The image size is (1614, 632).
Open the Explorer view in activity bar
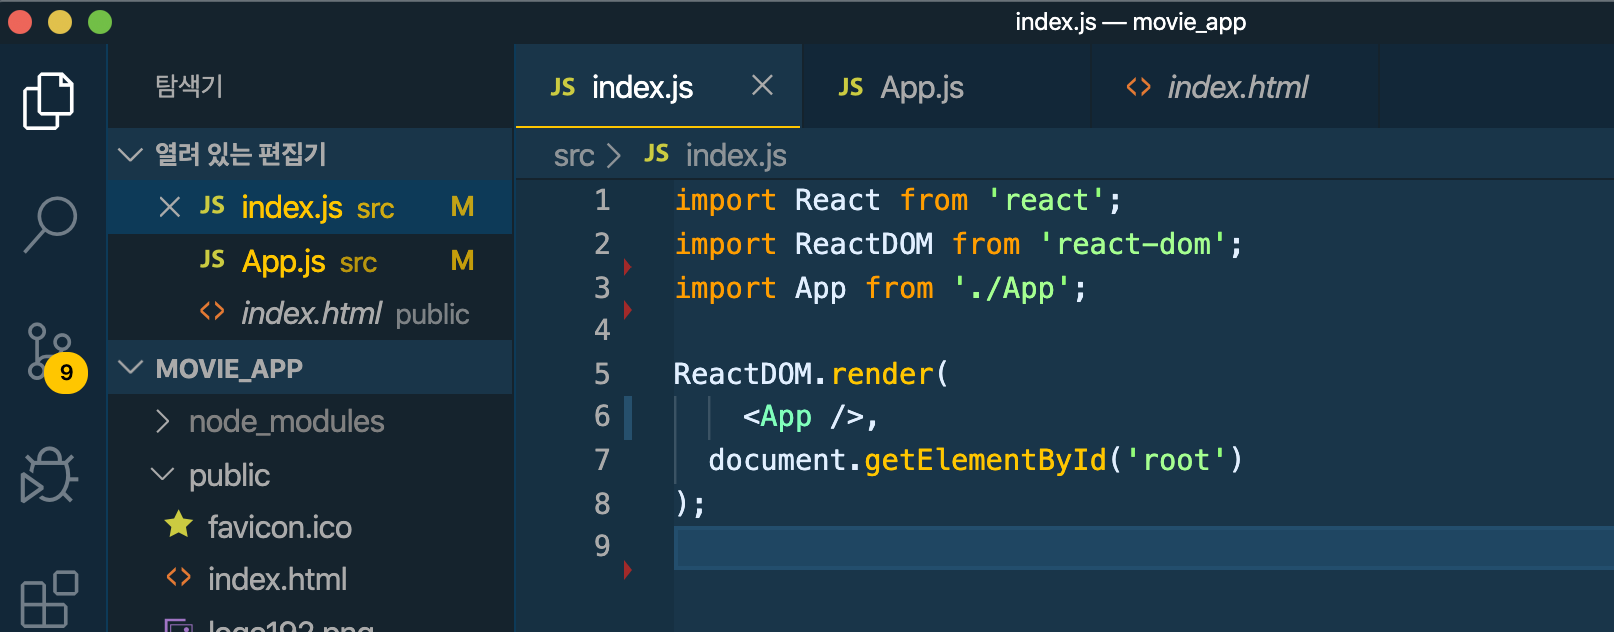[49, 101]
